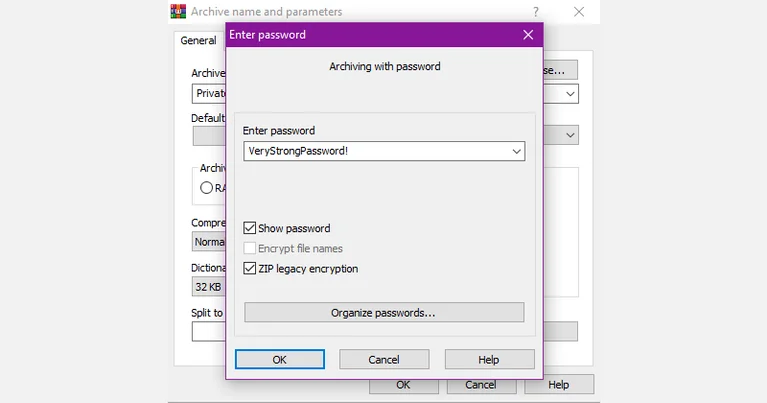Viewport: 767px width, 403px height.
Task: Switch to the General tab
Action: tap(198, 41)
